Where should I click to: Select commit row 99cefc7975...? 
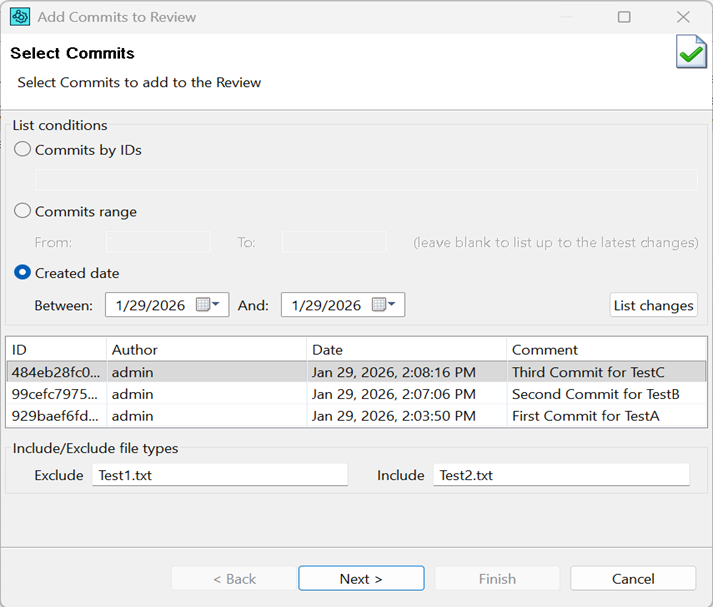[356, 394]
